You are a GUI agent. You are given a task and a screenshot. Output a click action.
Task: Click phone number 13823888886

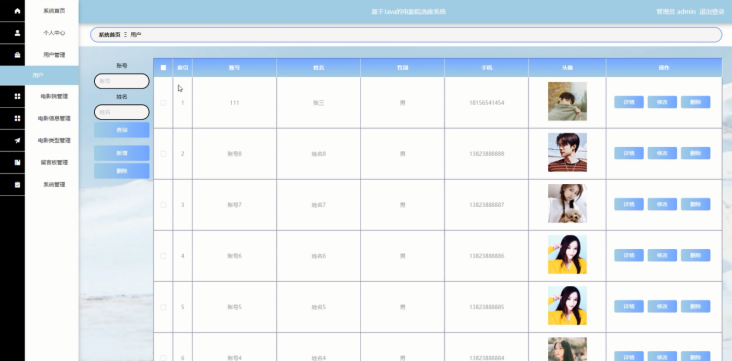click(x=486, y=256)
